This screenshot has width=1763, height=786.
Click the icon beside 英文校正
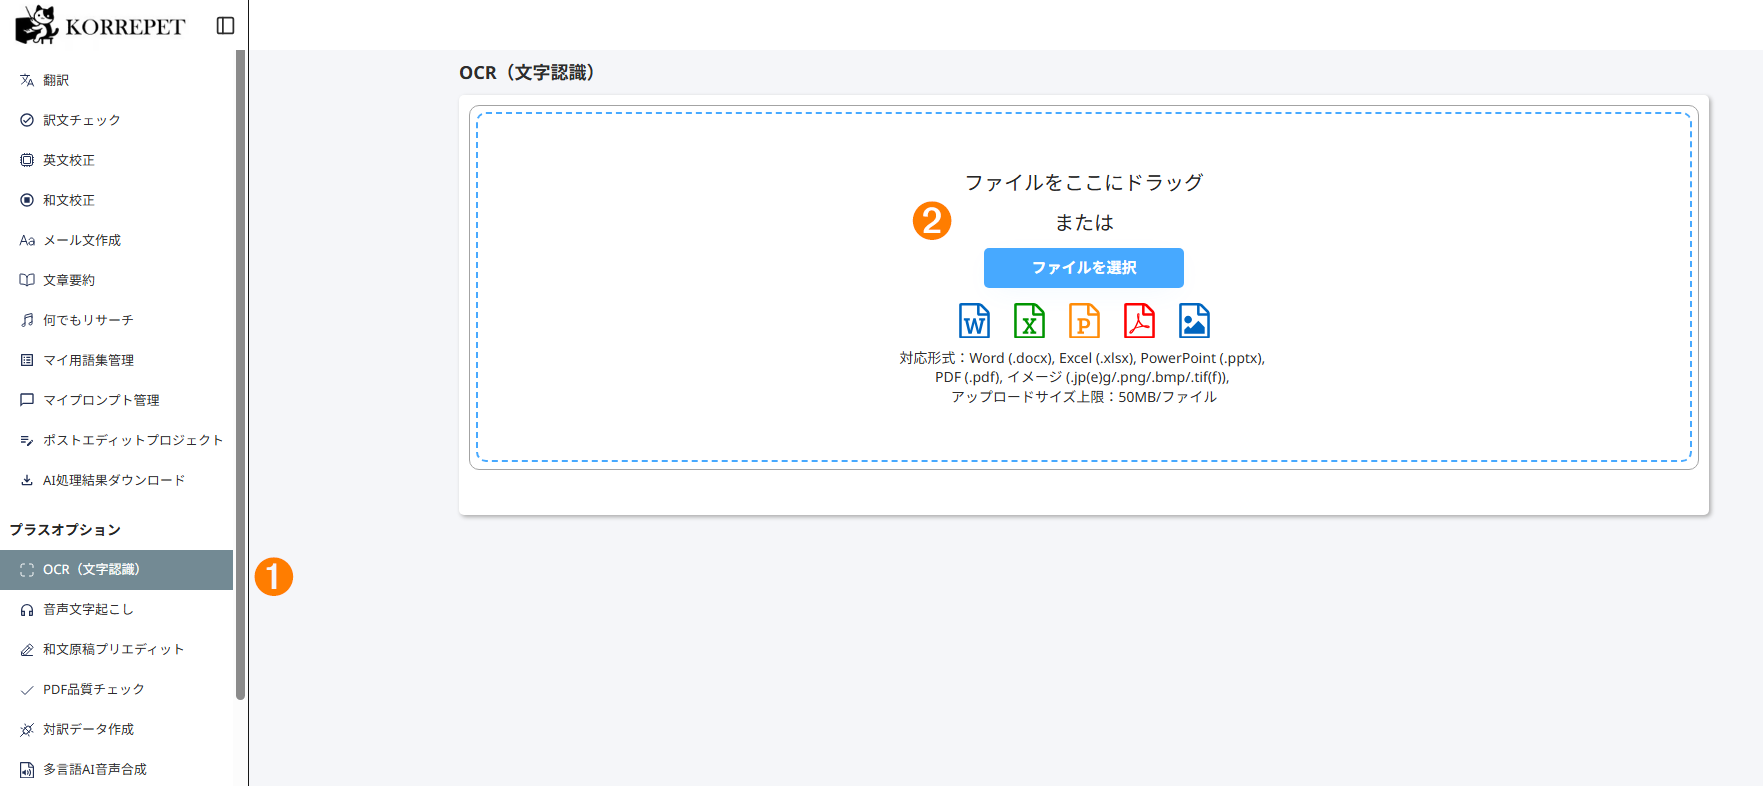click(27, 160)
